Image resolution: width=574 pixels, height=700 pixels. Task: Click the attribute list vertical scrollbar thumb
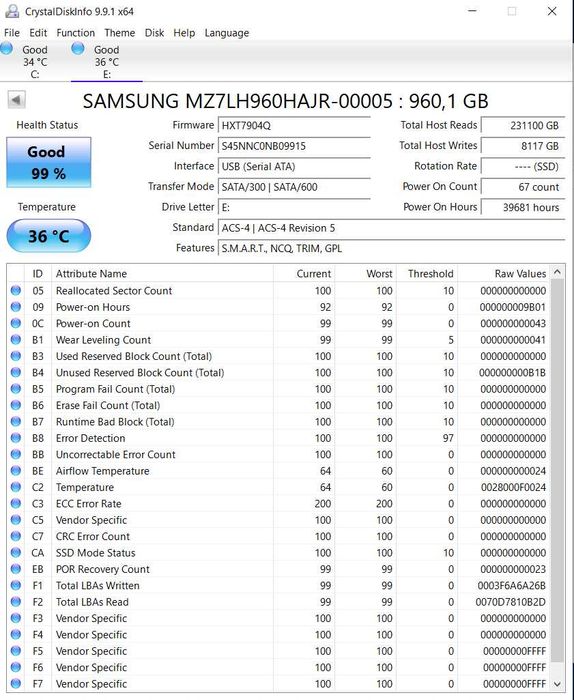(x=557, y=471)
